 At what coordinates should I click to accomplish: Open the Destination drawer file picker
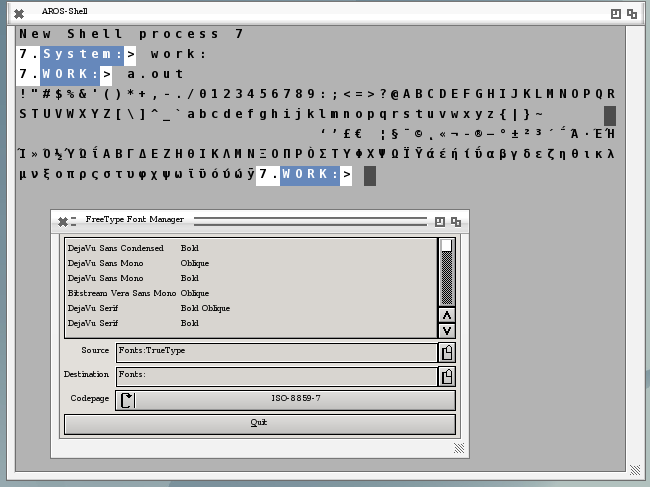[447, 376]
